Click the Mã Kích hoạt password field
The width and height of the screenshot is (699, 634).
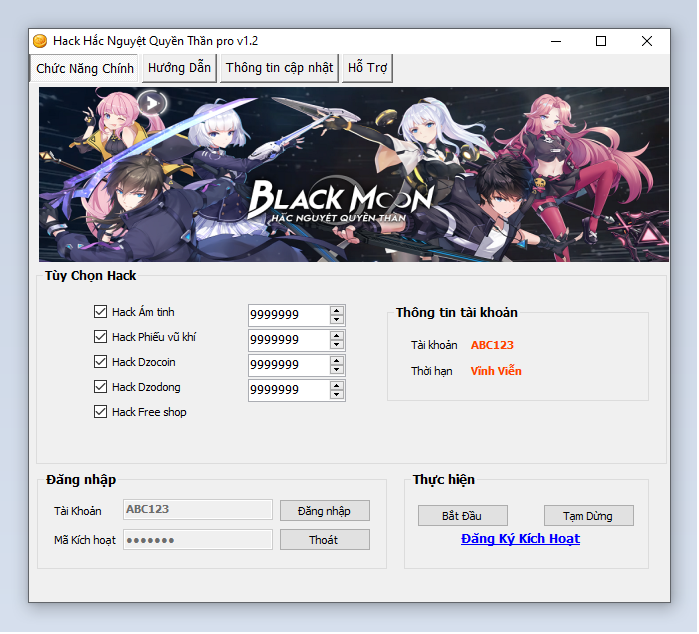coord(197,540)
